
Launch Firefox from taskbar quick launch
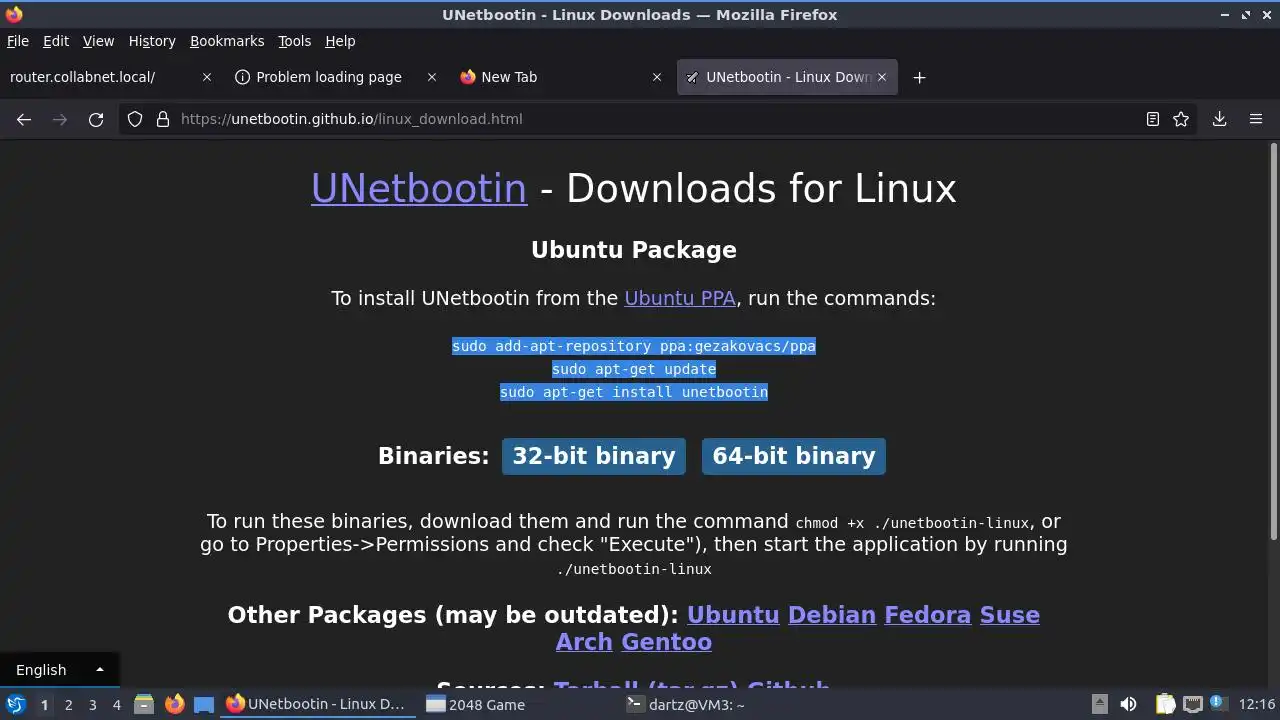pos(174,704)
